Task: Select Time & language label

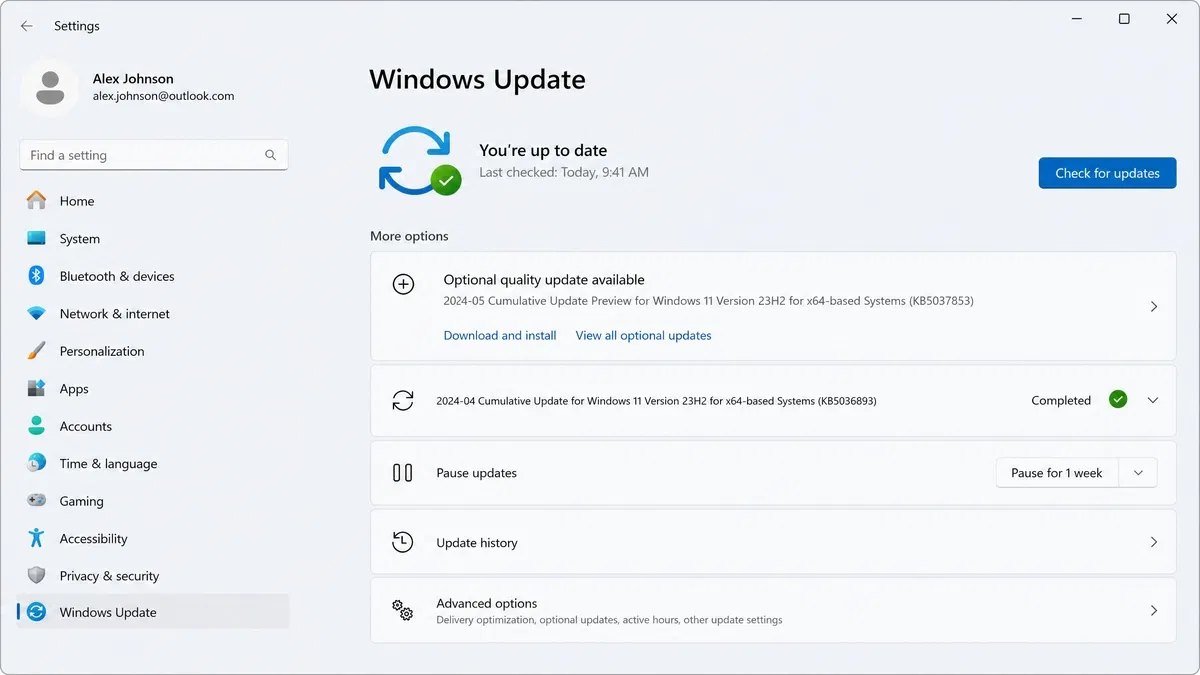Action: [108, 464]
